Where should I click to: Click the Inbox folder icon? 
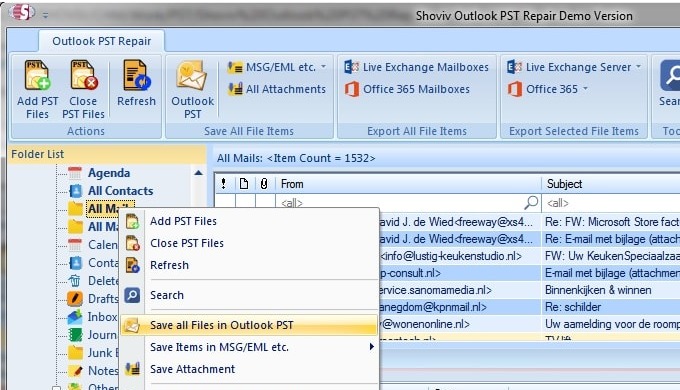point(75,317)
